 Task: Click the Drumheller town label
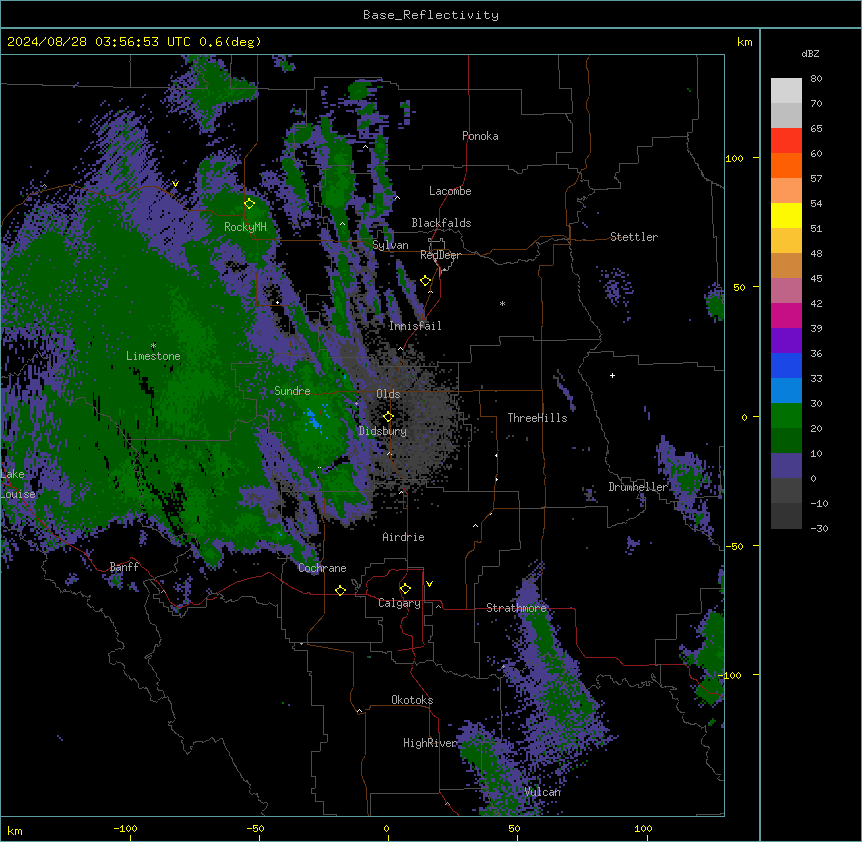click(x=638, y=487)
